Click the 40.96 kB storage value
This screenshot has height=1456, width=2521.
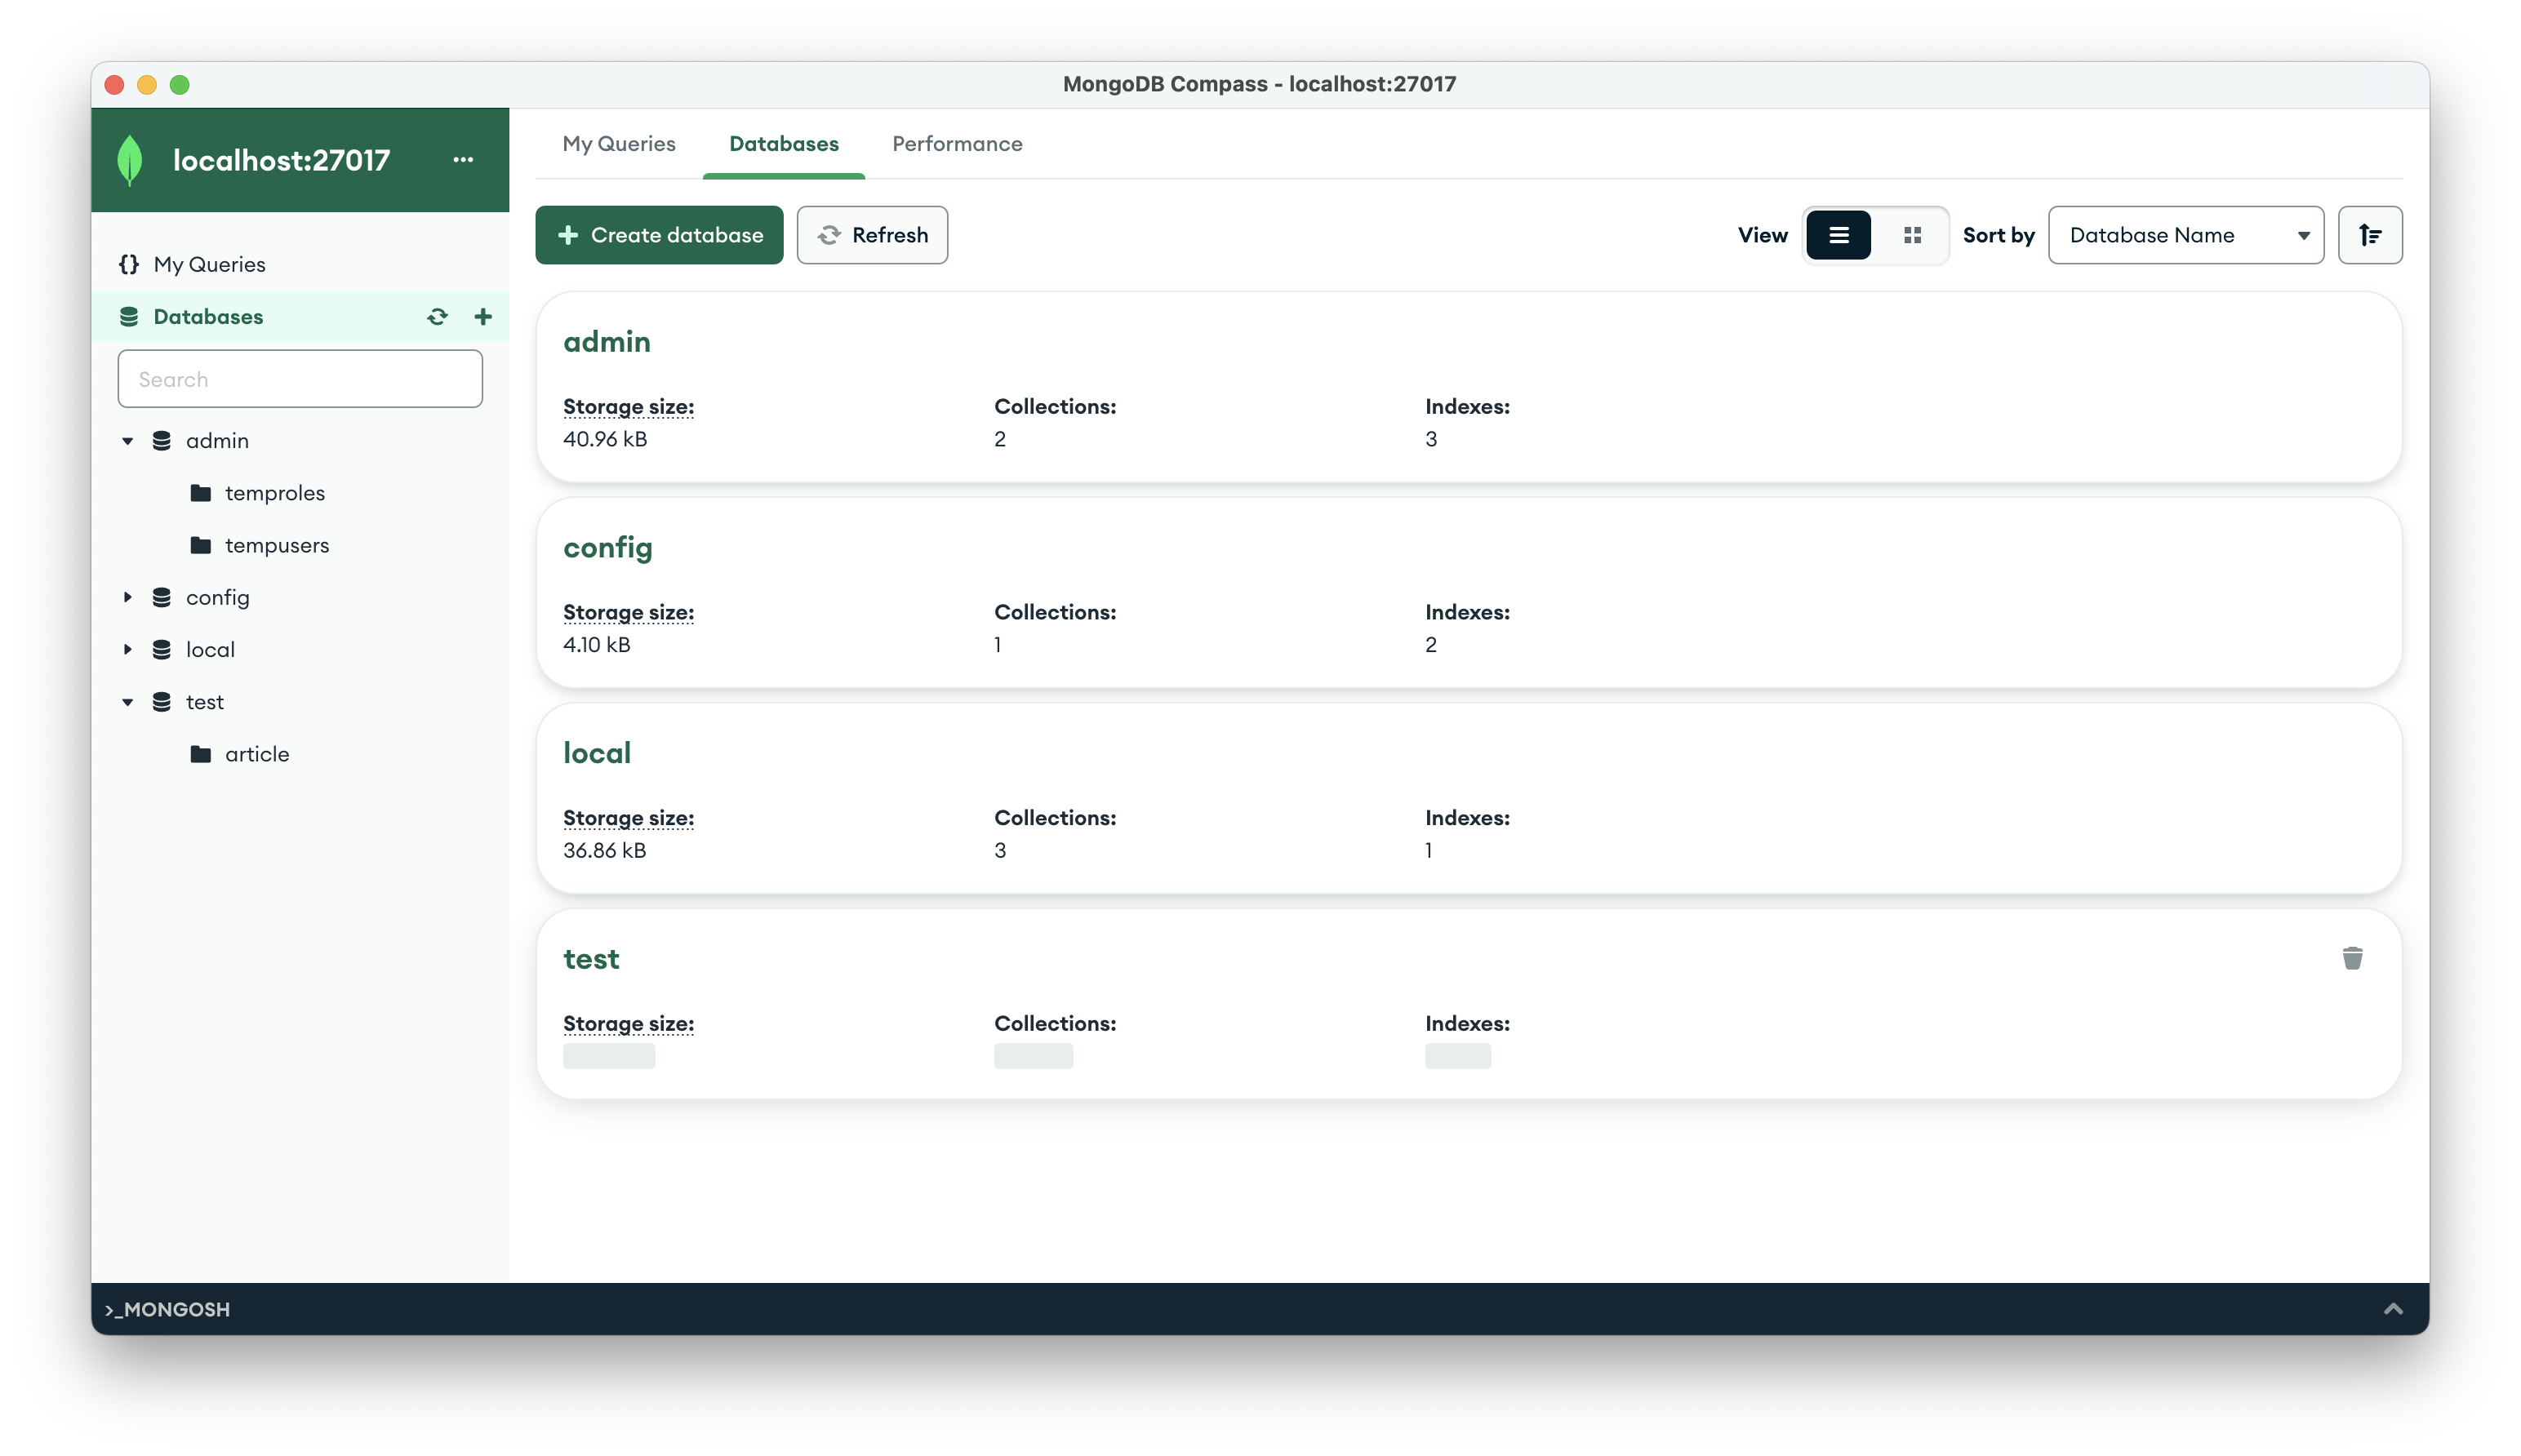click(605, 439)
